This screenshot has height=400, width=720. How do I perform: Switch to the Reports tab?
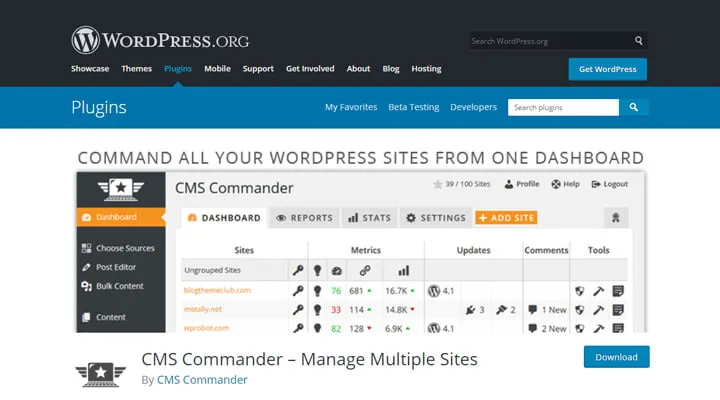tap(304, 218)
